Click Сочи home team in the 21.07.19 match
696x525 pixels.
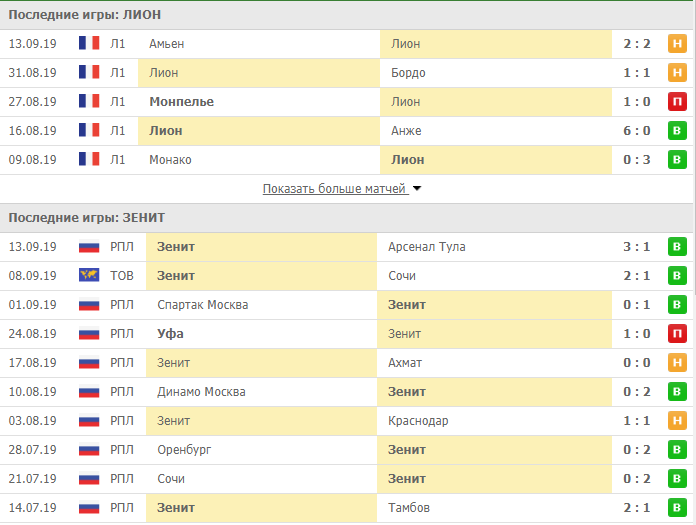point(171,478)
